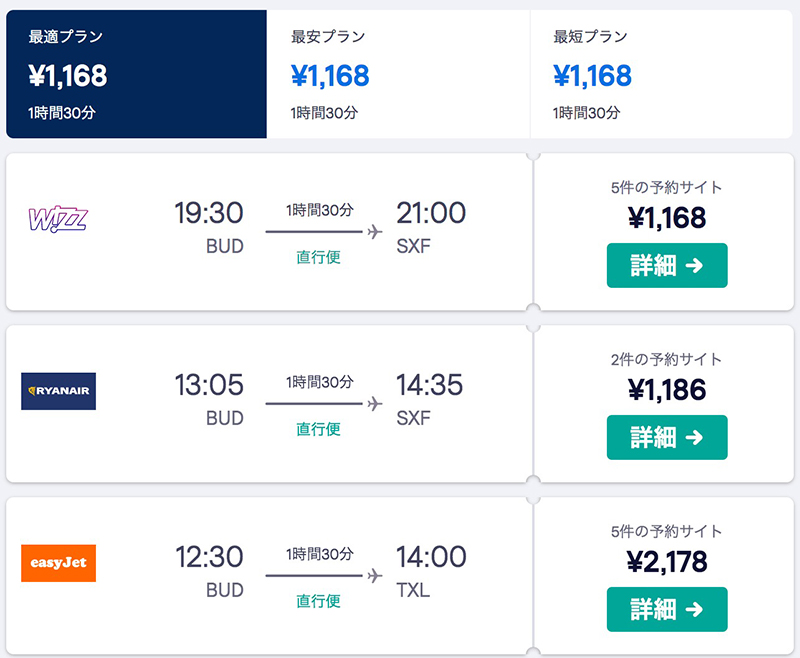Click the airplane icon on easyJet flight

375,576
